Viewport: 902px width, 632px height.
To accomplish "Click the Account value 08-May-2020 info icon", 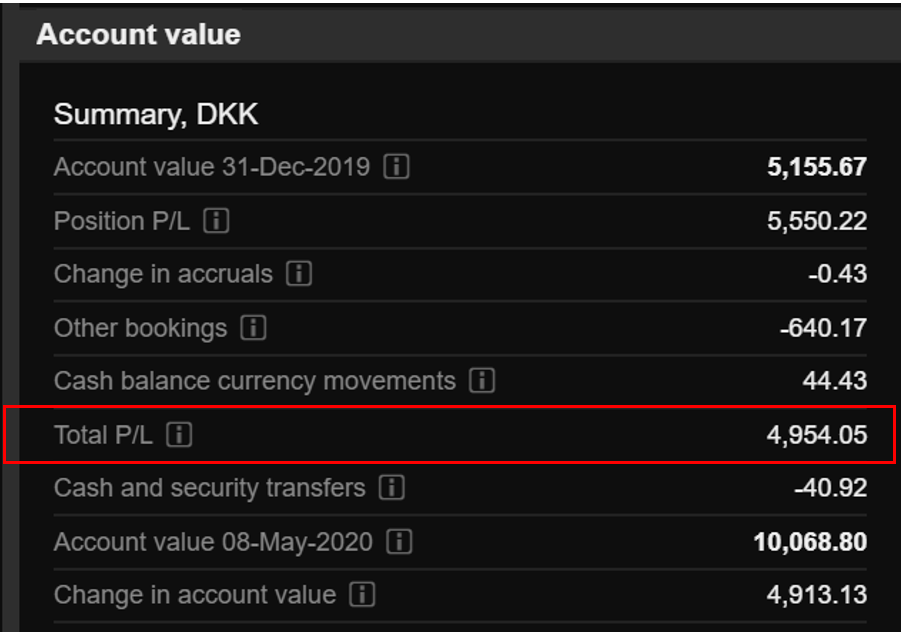I will point(398,542).
